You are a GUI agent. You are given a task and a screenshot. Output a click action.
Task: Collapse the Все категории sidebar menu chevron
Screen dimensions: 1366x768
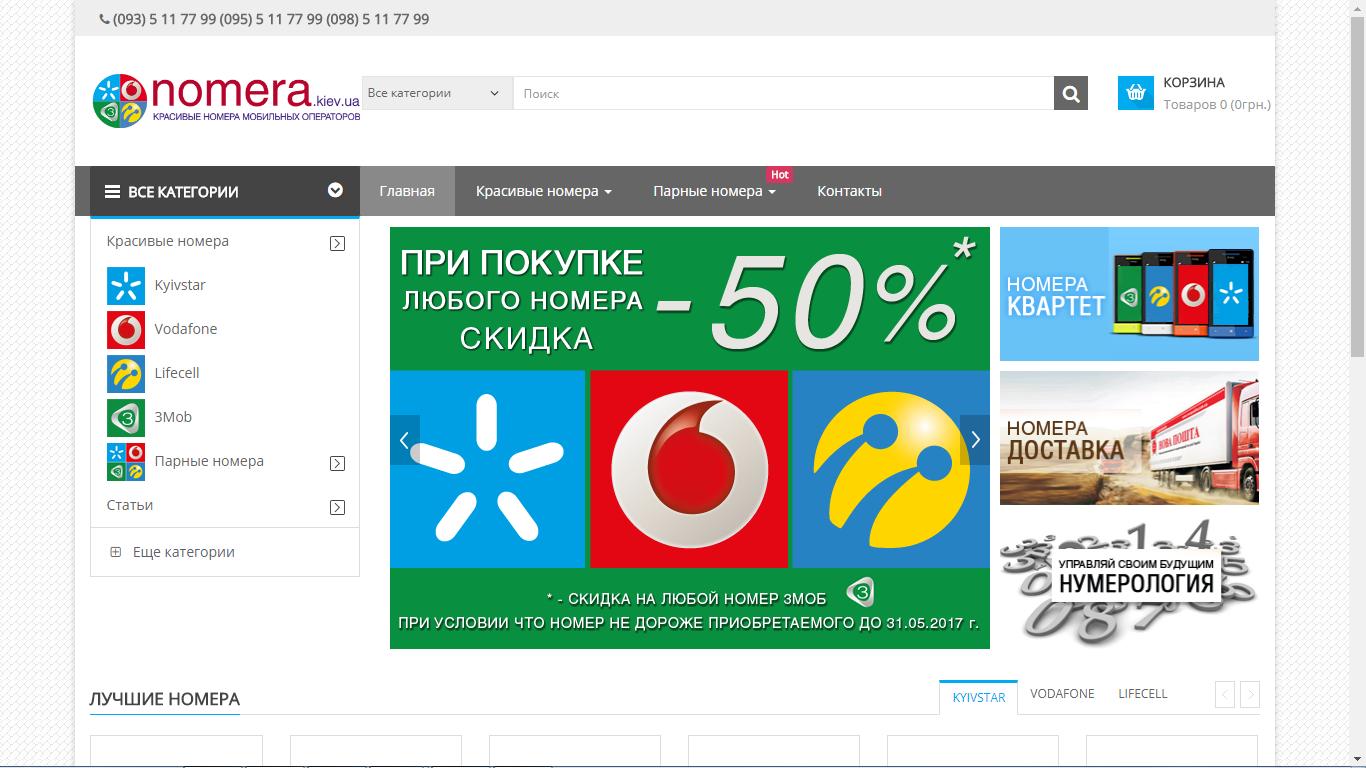pos(336,190)
